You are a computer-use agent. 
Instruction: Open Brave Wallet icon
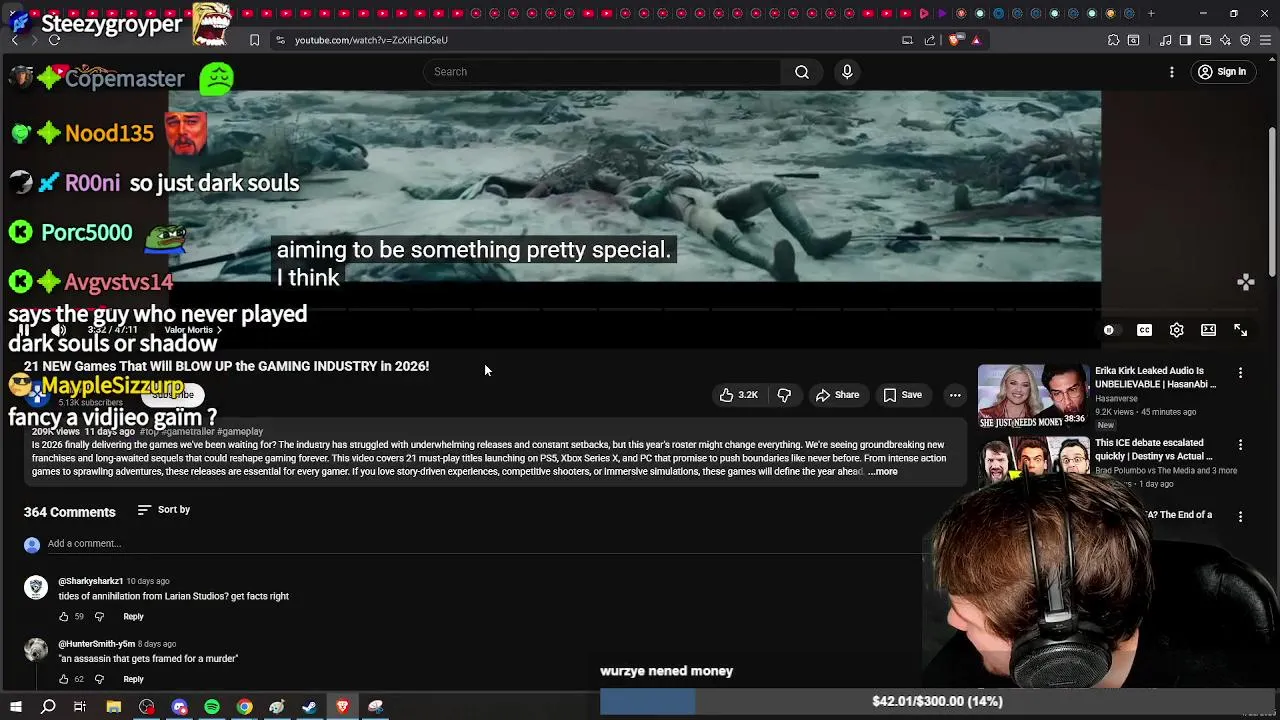[1205, 40]
